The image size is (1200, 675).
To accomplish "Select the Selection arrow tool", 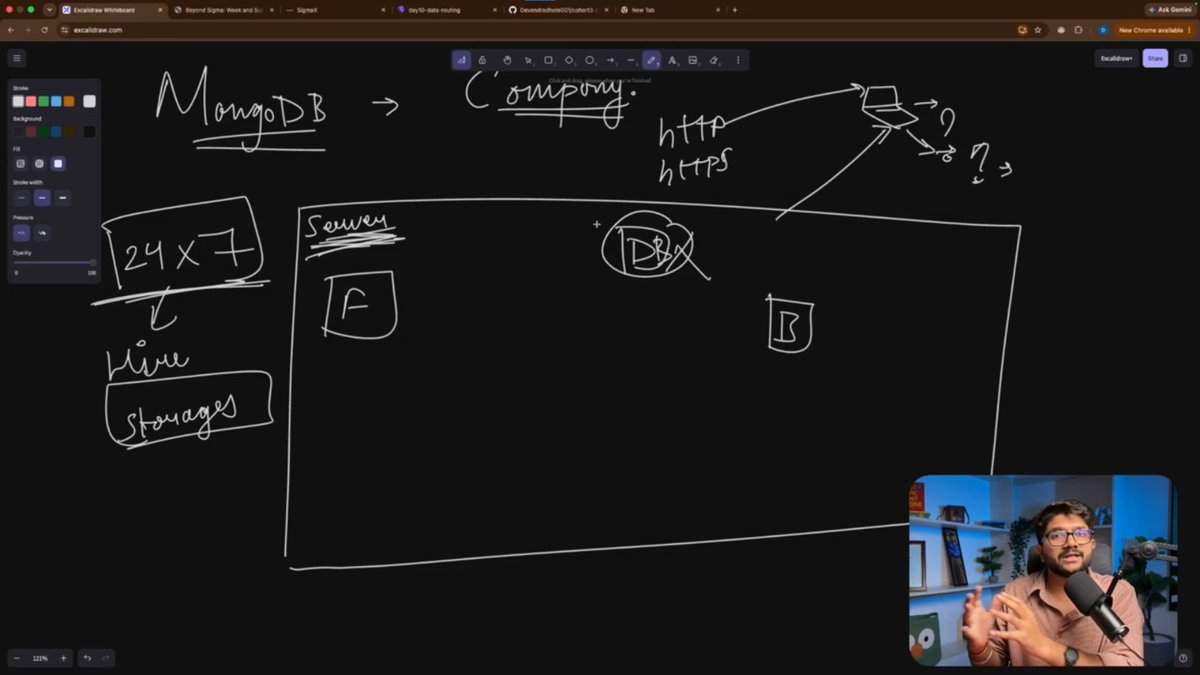I will click(529, 60).
